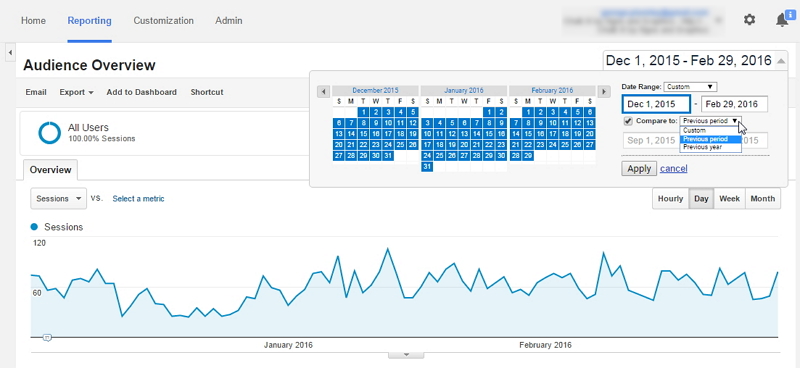The image size is (800, 368).
Task: Switch chart granularity to Hourly
Action: [670, 199]
